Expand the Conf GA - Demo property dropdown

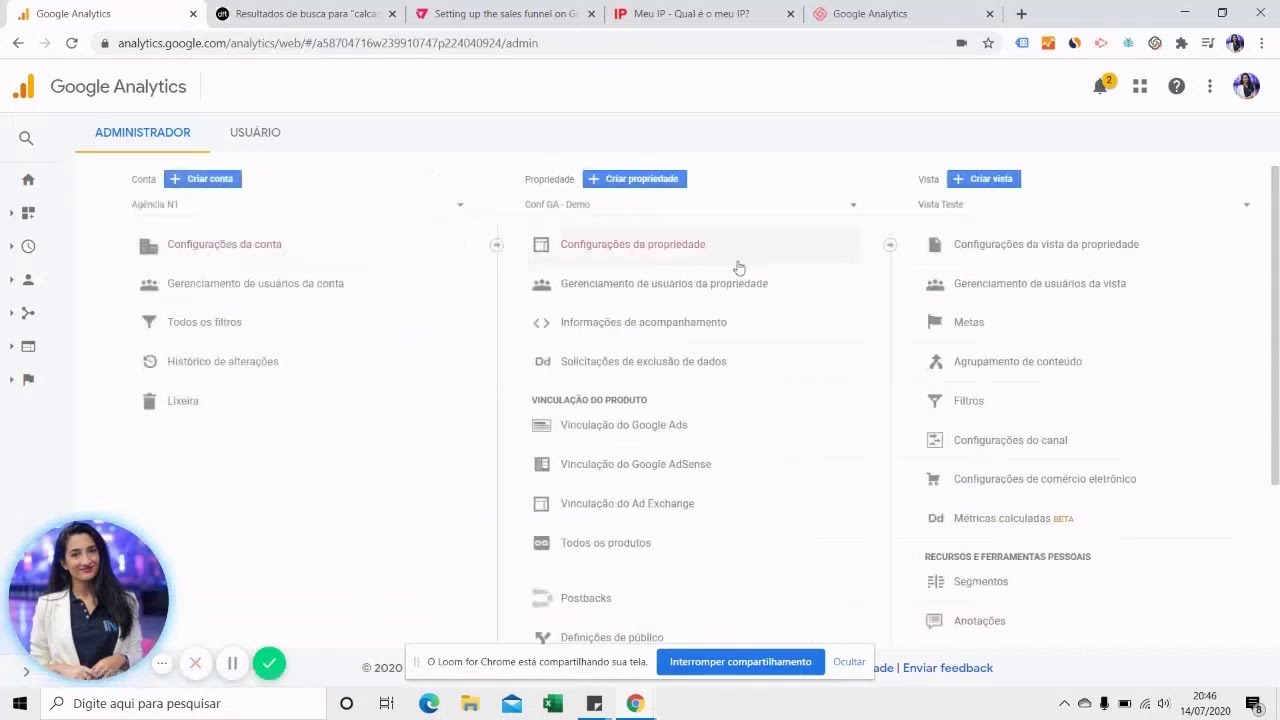(x=691, y=204)
